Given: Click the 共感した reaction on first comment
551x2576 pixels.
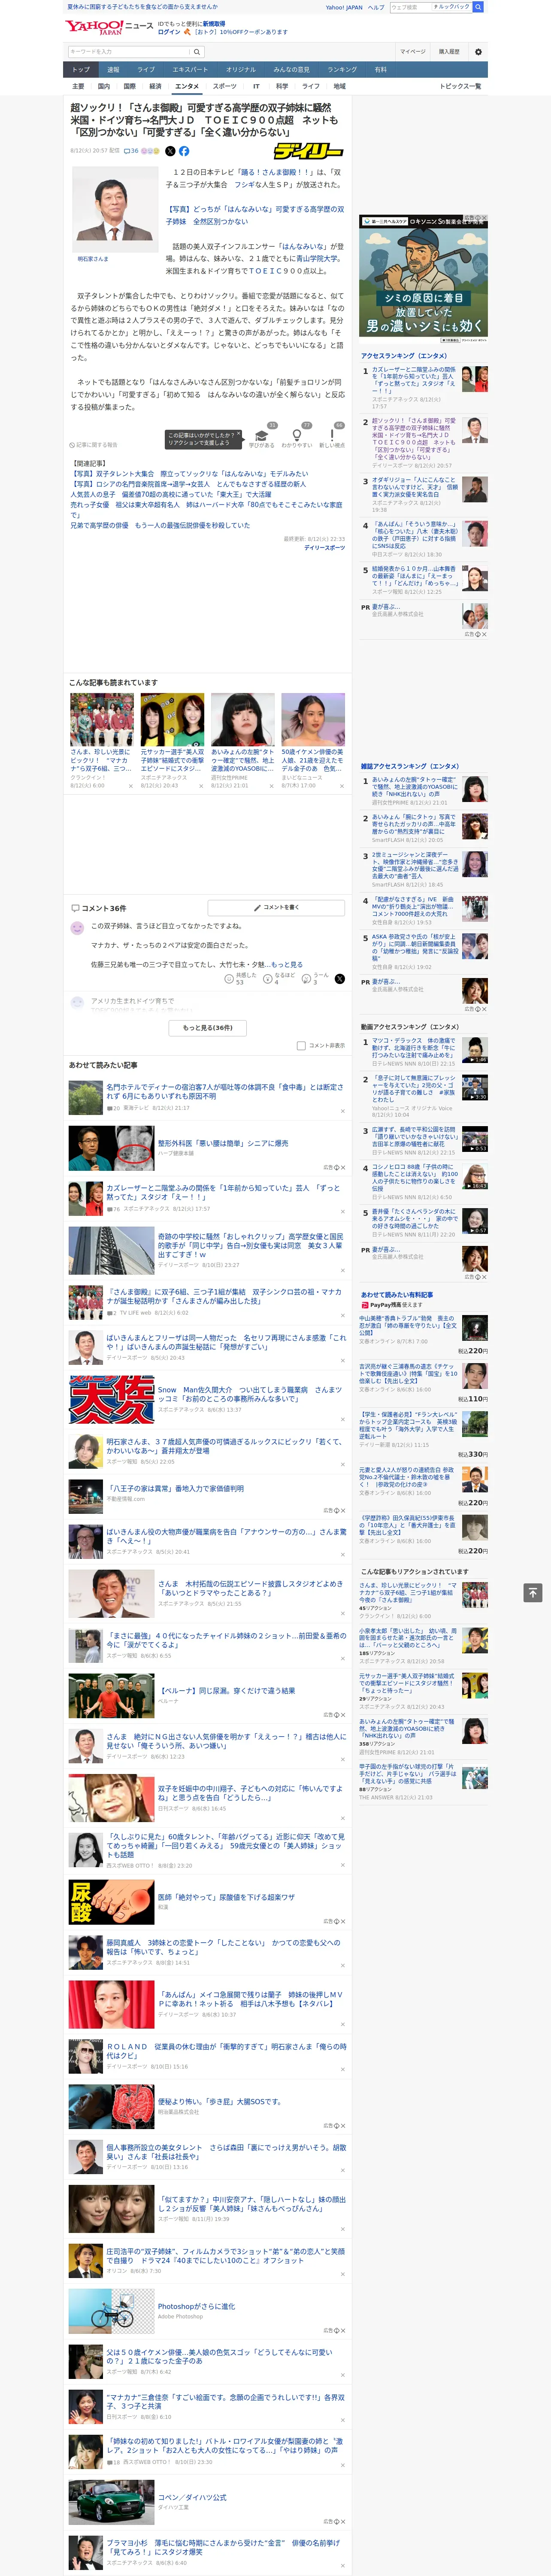Looking at the screenshot, I should 241,979.
